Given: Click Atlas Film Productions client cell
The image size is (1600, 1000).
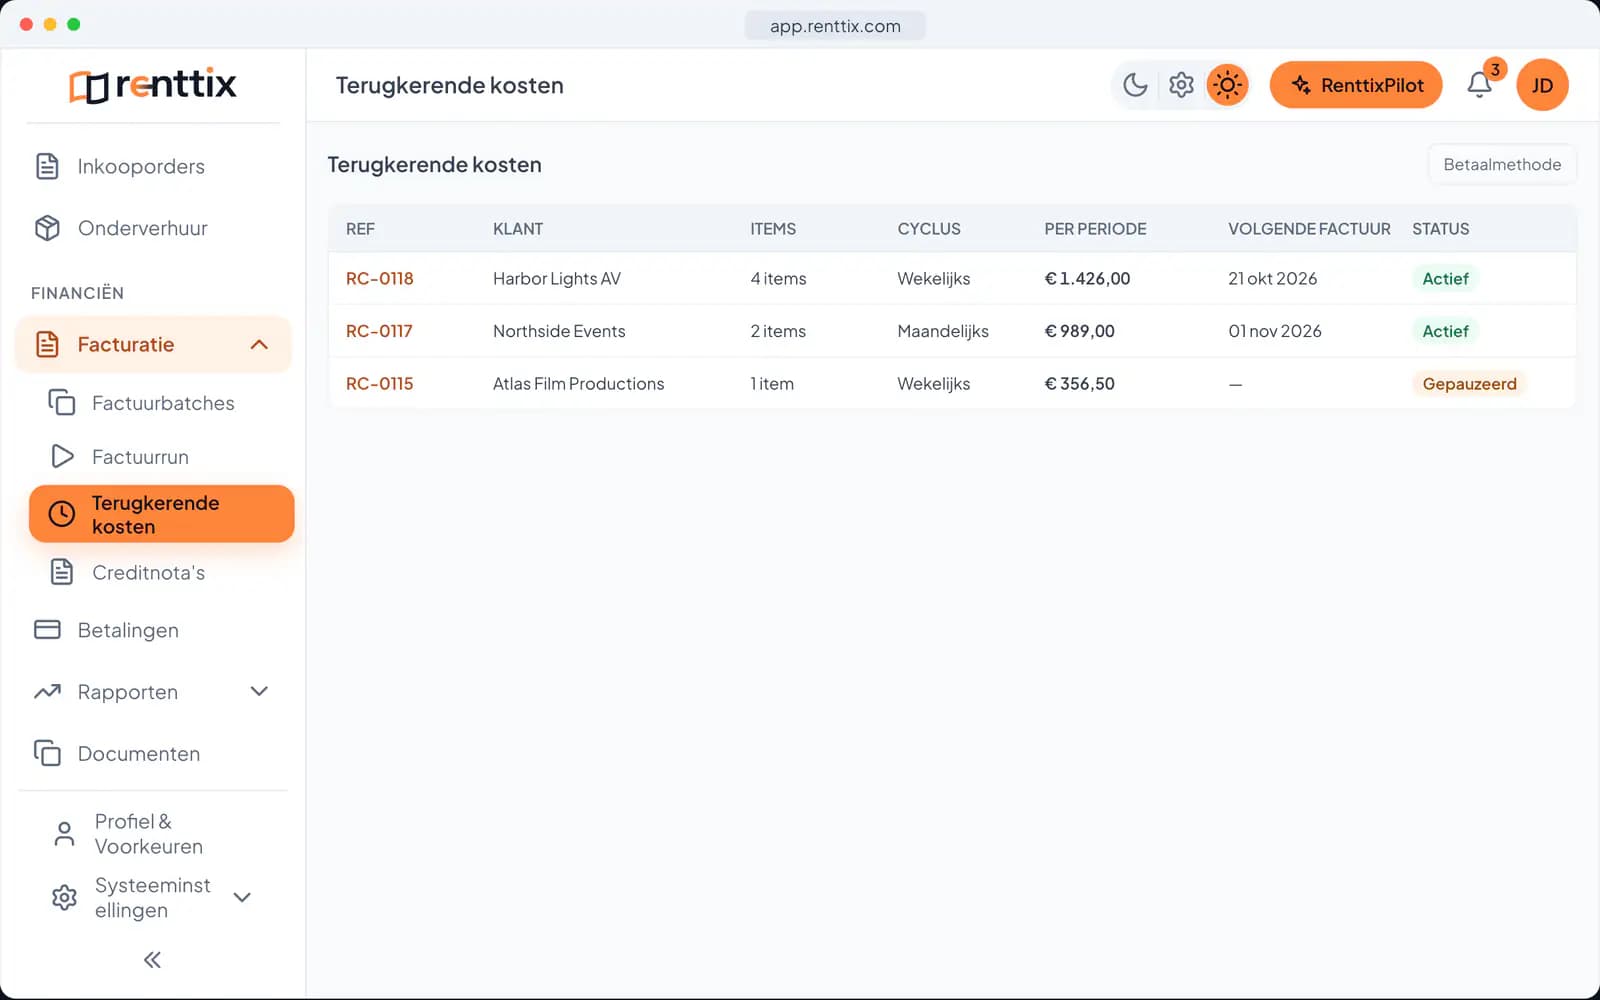Looking at the screenshot, I should [x=579, y=384].
